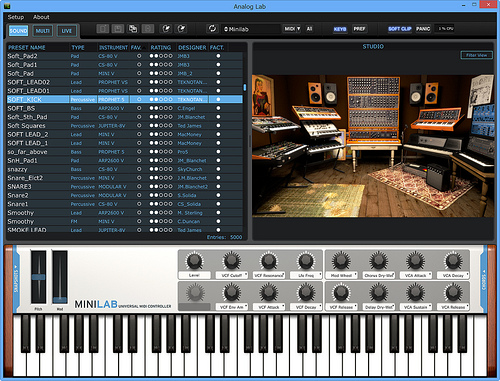The image size is (500, 381).
Task: Expand the SNAPSHOTS side panel
Action: [16, 279]
